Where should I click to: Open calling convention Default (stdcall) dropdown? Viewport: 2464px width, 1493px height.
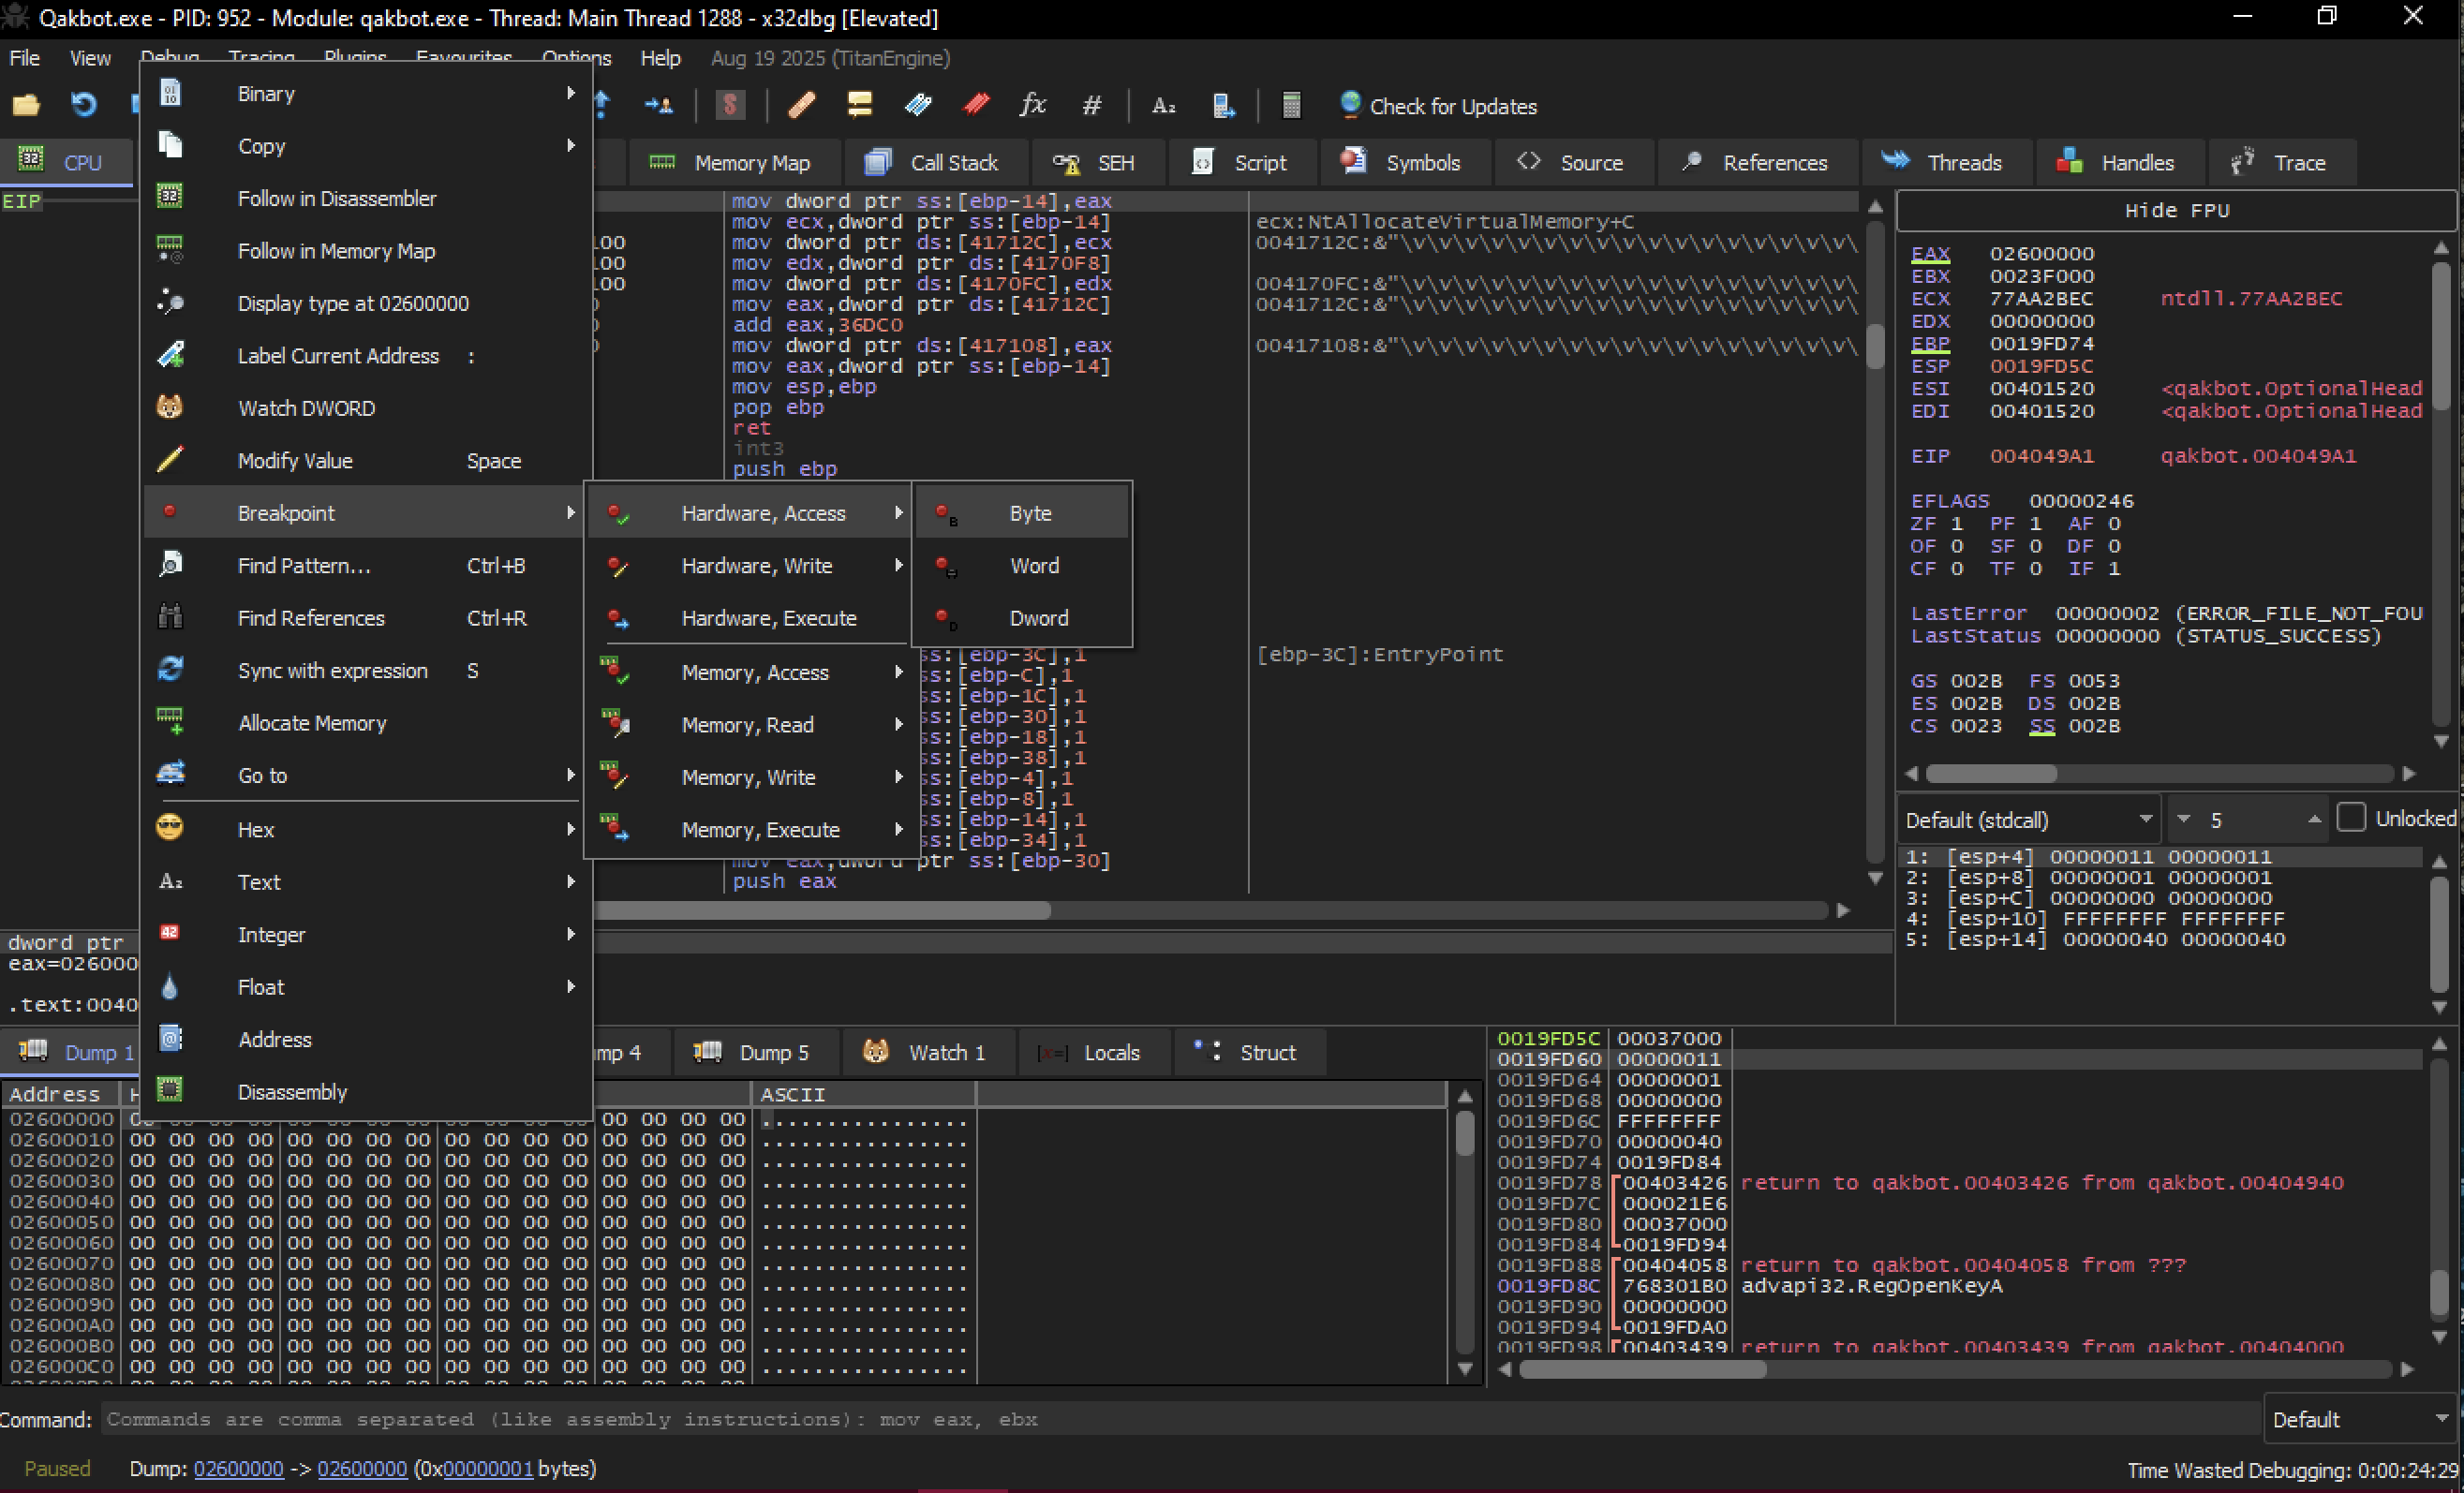click(x=2028, y=820)
